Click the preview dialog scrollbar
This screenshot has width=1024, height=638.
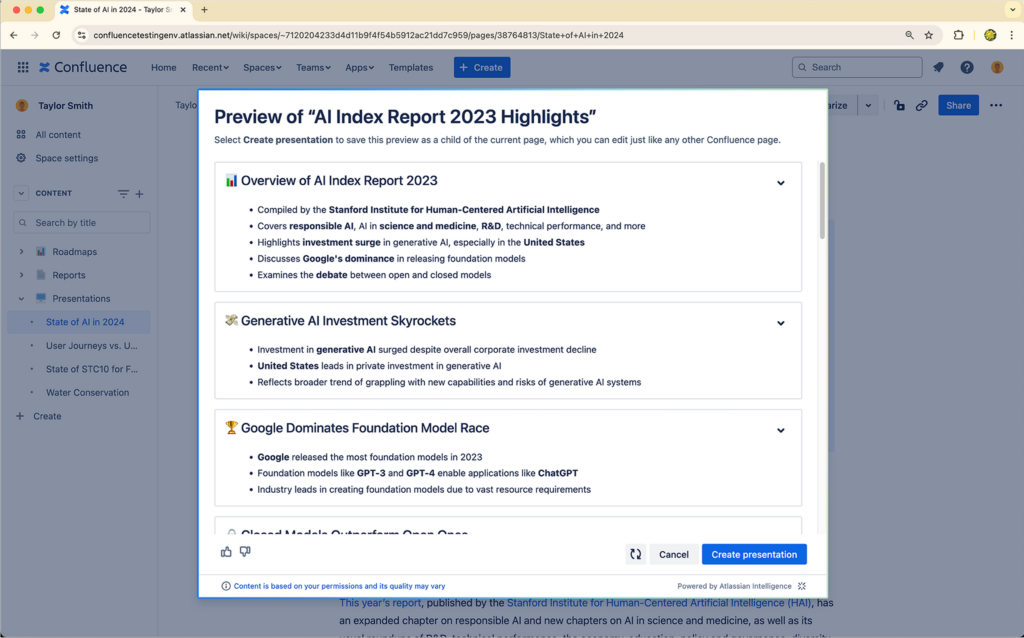tap(822, 200)
